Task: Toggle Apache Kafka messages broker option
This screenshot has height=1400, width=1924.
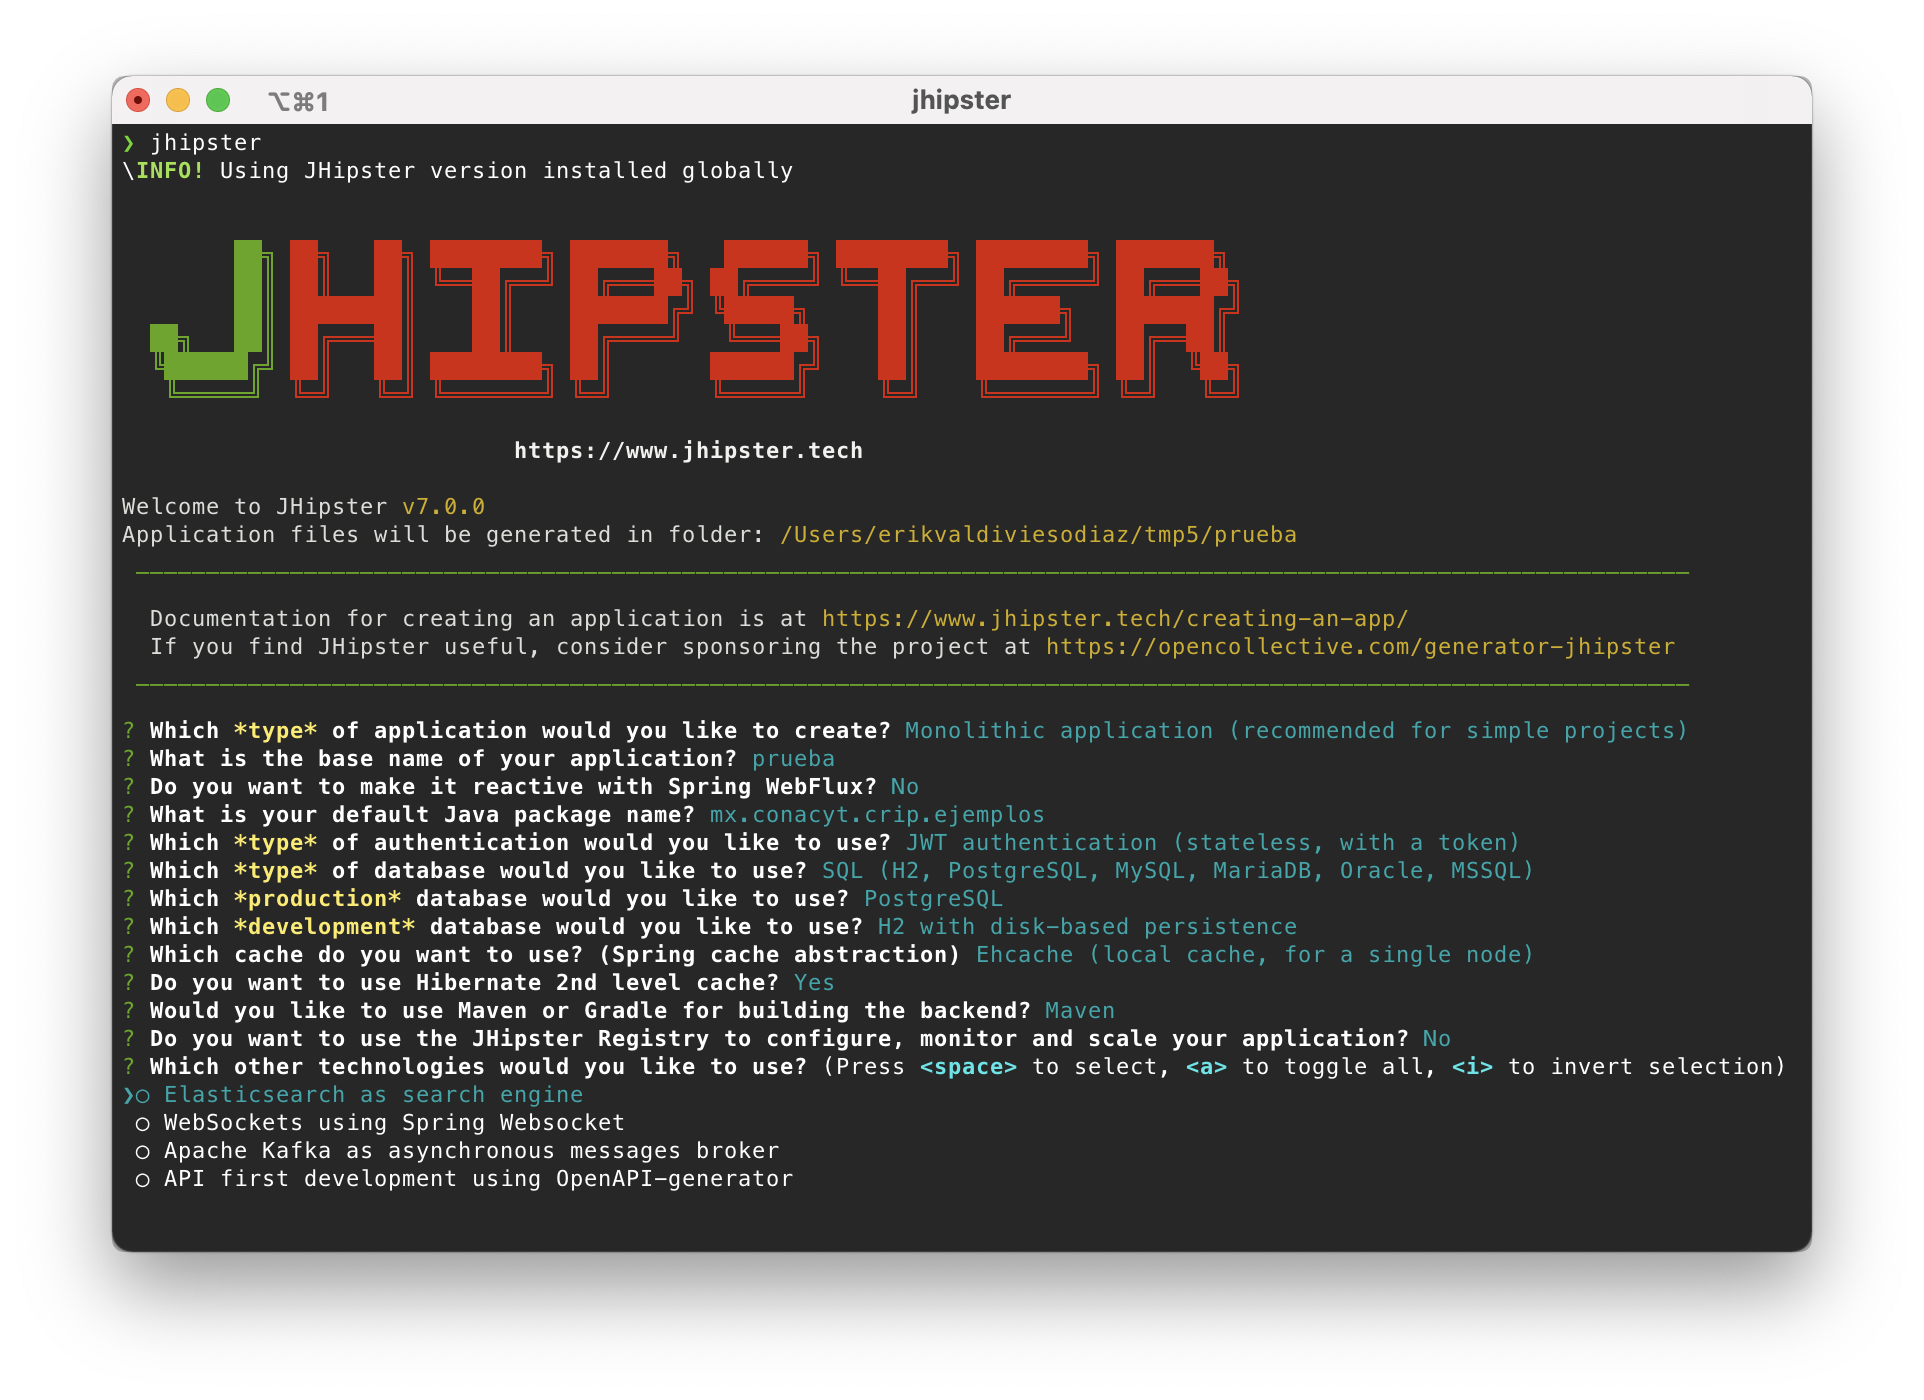Action: (x=457, y=1151)
